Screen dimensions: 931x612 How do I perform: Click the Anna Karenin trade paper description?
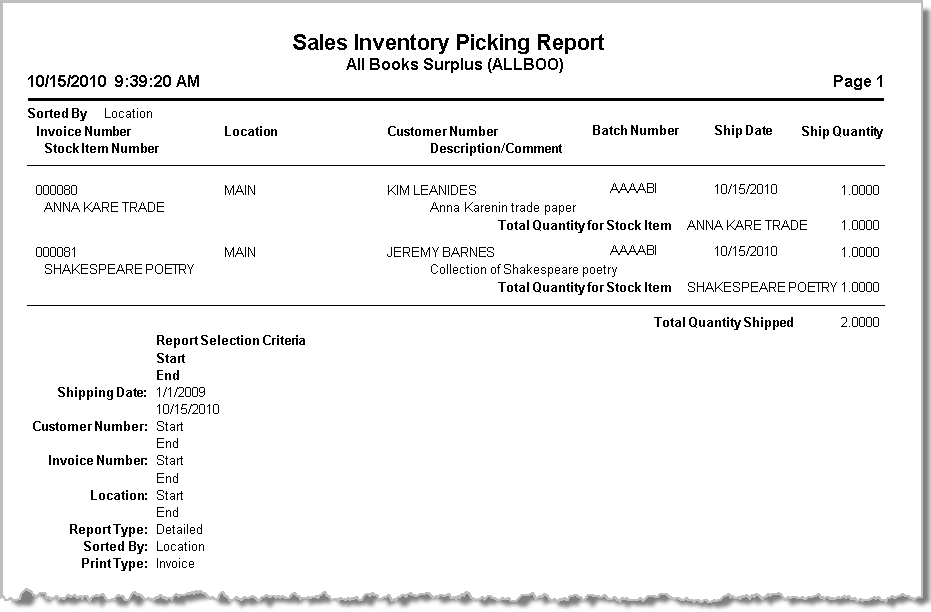503,208
